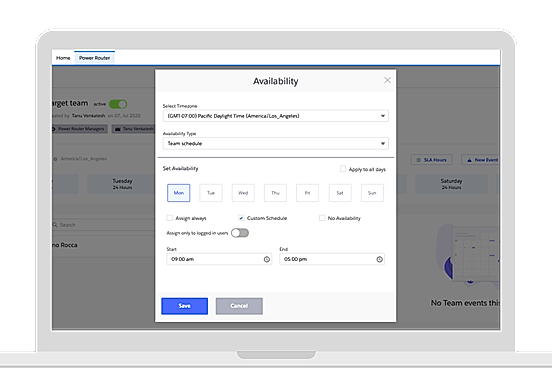Click the Save button
The height and width of the screenshot is (368, 552).
coord(184,306)
